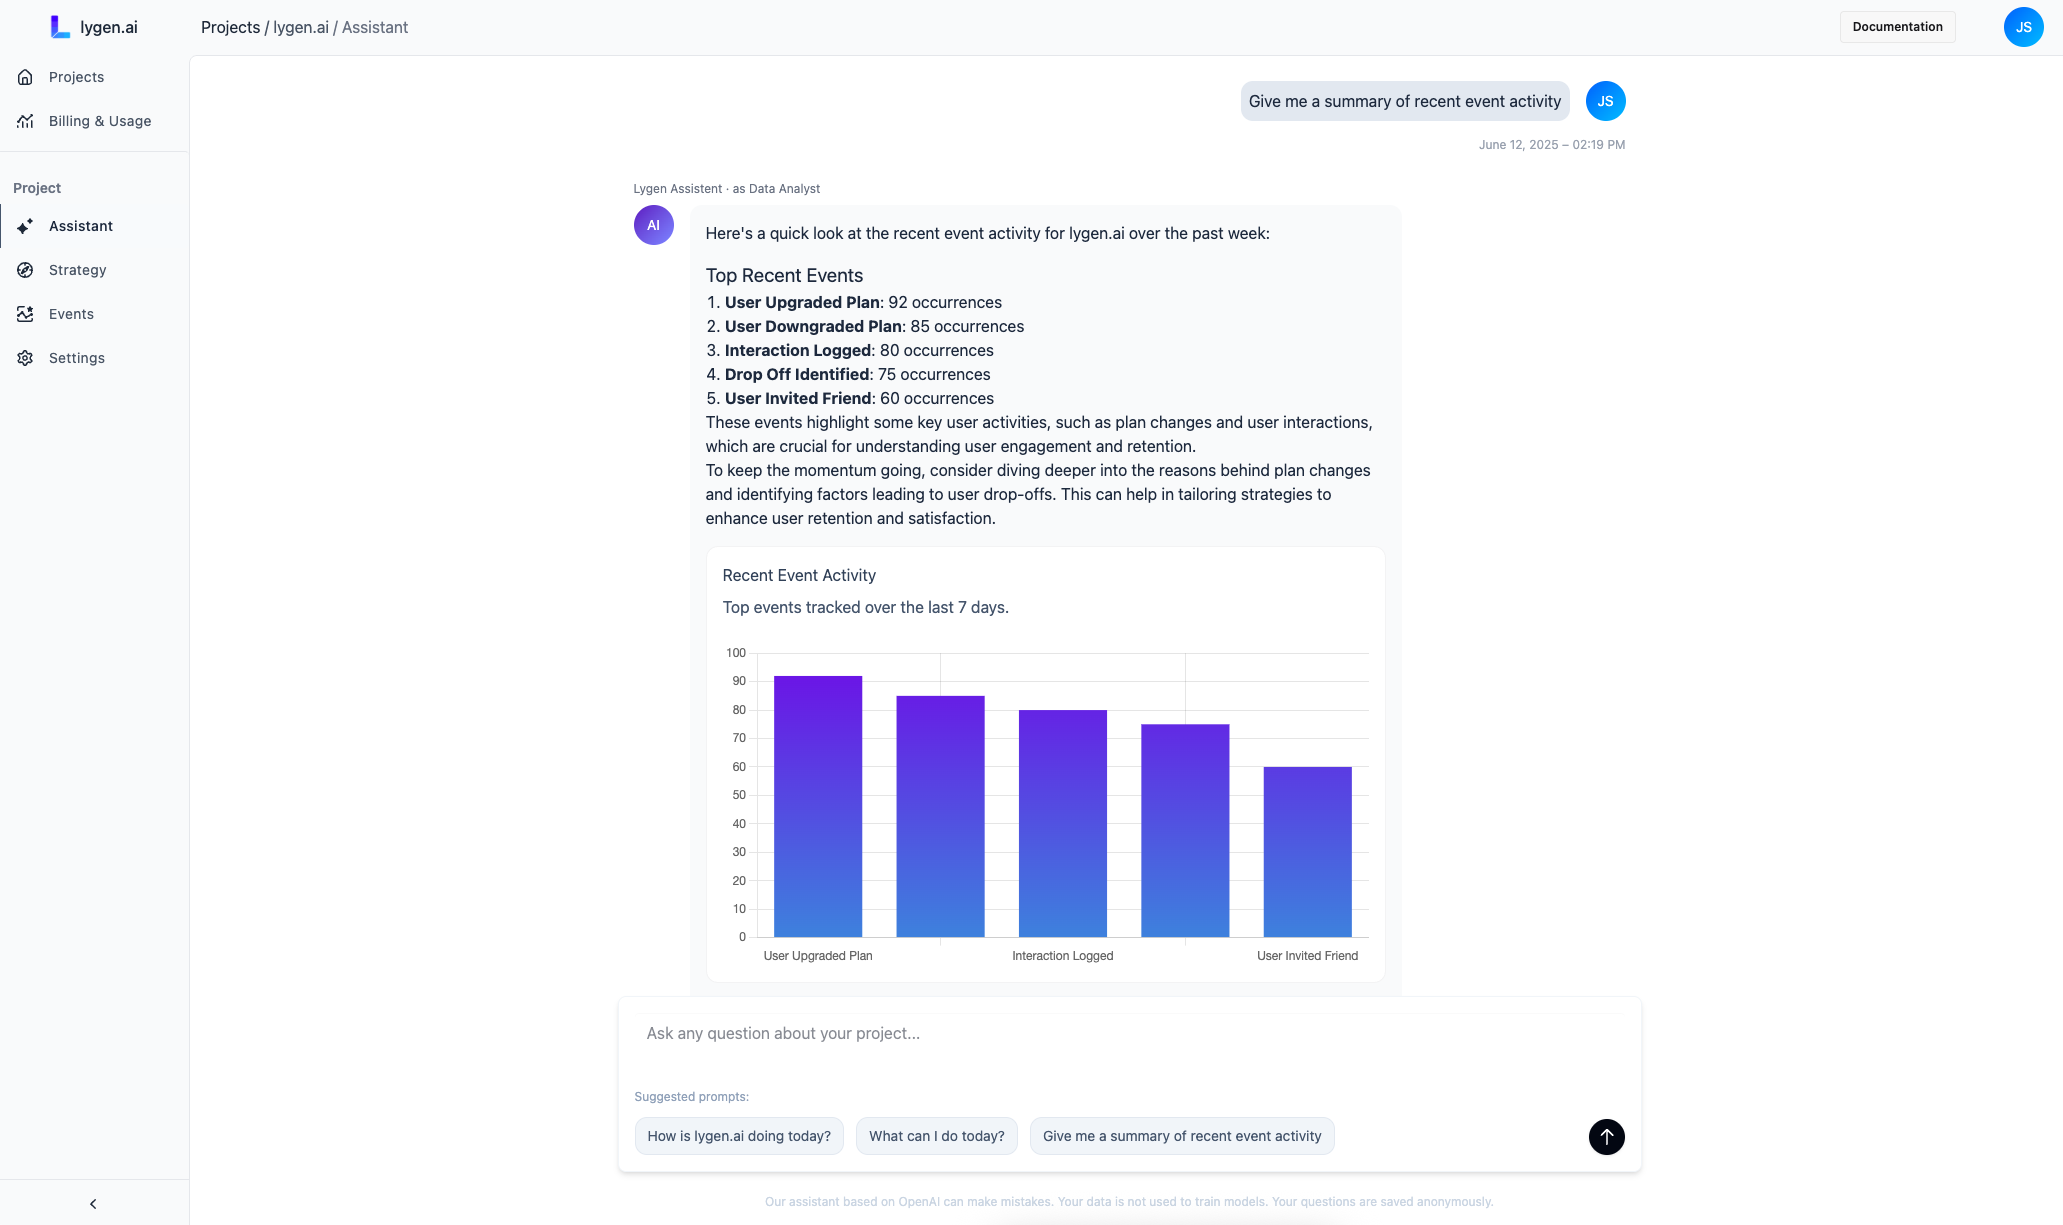The image size is (2063, 1225).
Task: Click the 'User Invited Friend' axis label
Action: click(1307, 956)
